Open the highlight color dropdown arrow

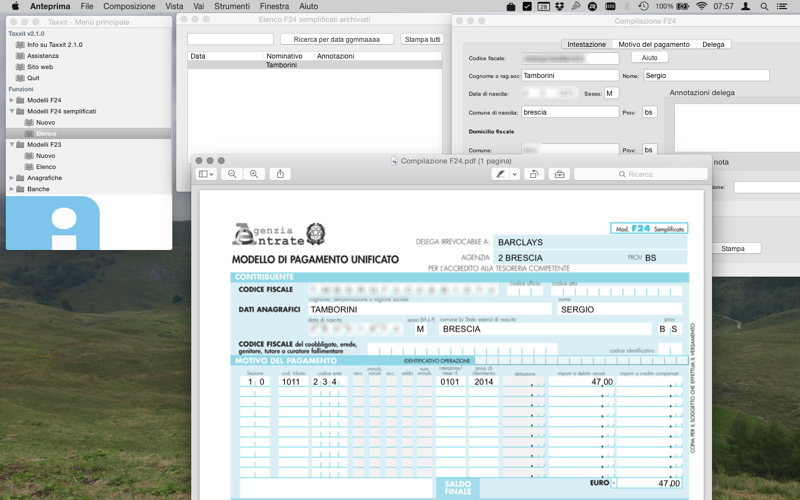514,174
